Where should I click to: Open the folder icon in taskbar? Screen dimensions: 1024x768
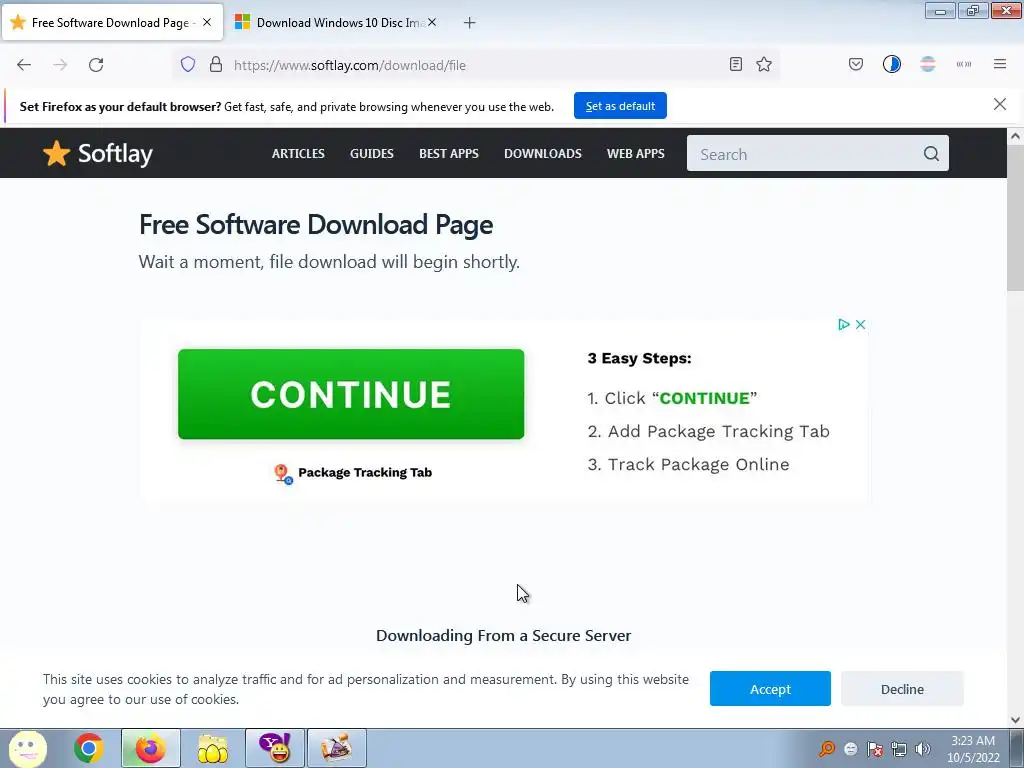tap(212, 748)
